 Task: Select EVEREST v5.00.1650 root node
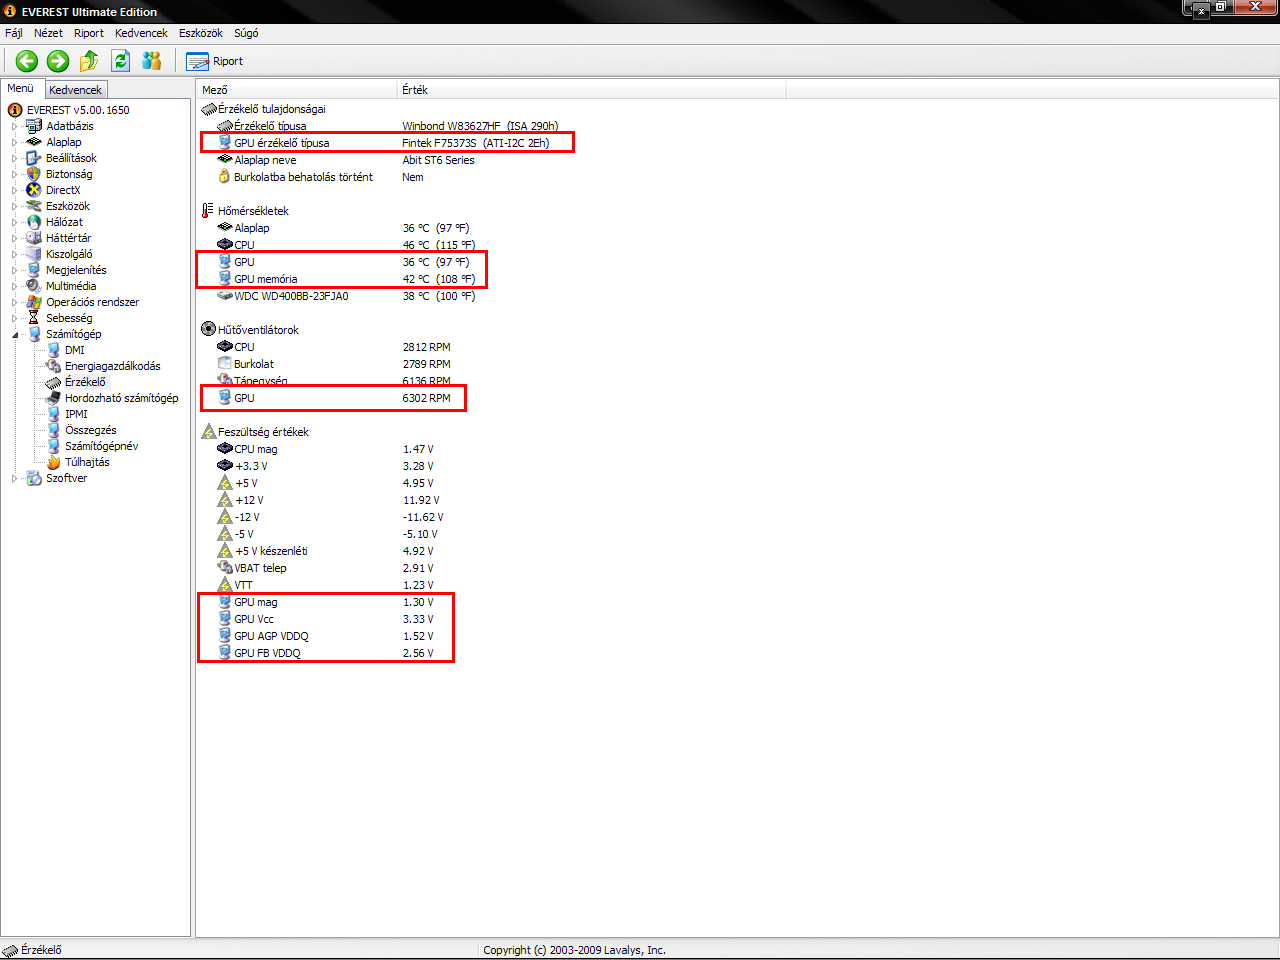click(78, 110)
